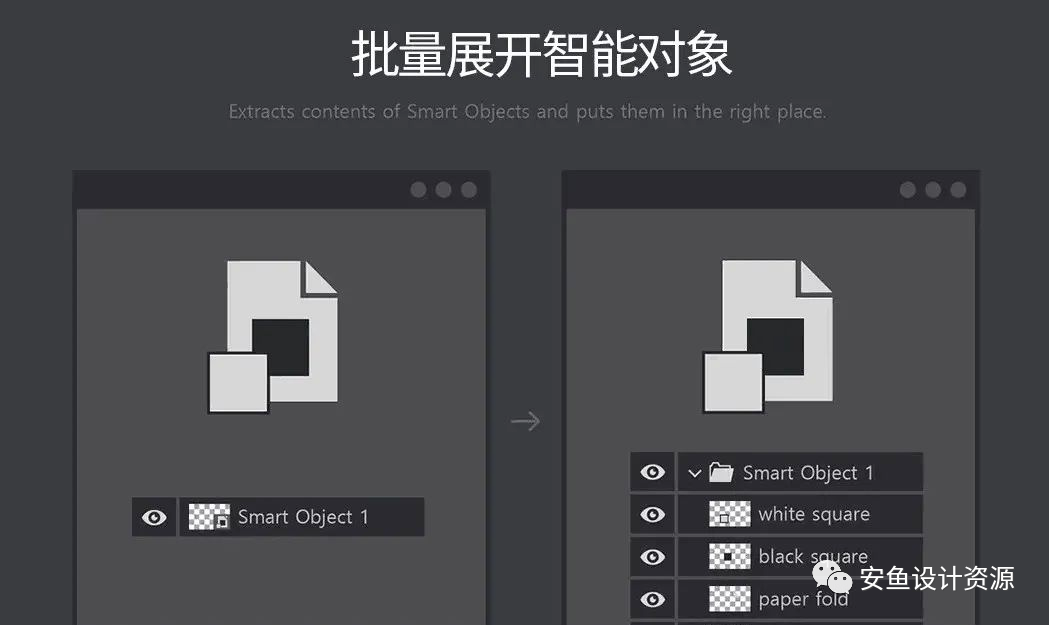Viewport: 1049px width, 625px height.
Task: Click the gray arrow between the two panels
Action: coord(525,421)
